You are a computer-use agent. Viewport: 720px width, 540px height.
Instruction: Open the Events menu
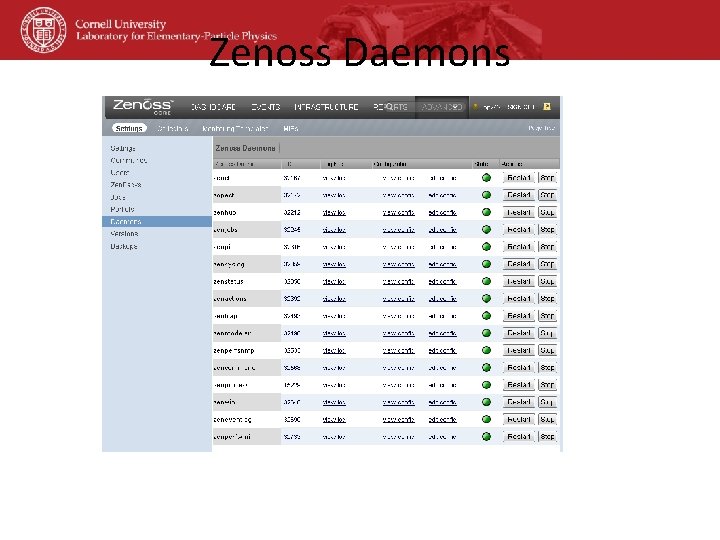[x=265, y=107]
